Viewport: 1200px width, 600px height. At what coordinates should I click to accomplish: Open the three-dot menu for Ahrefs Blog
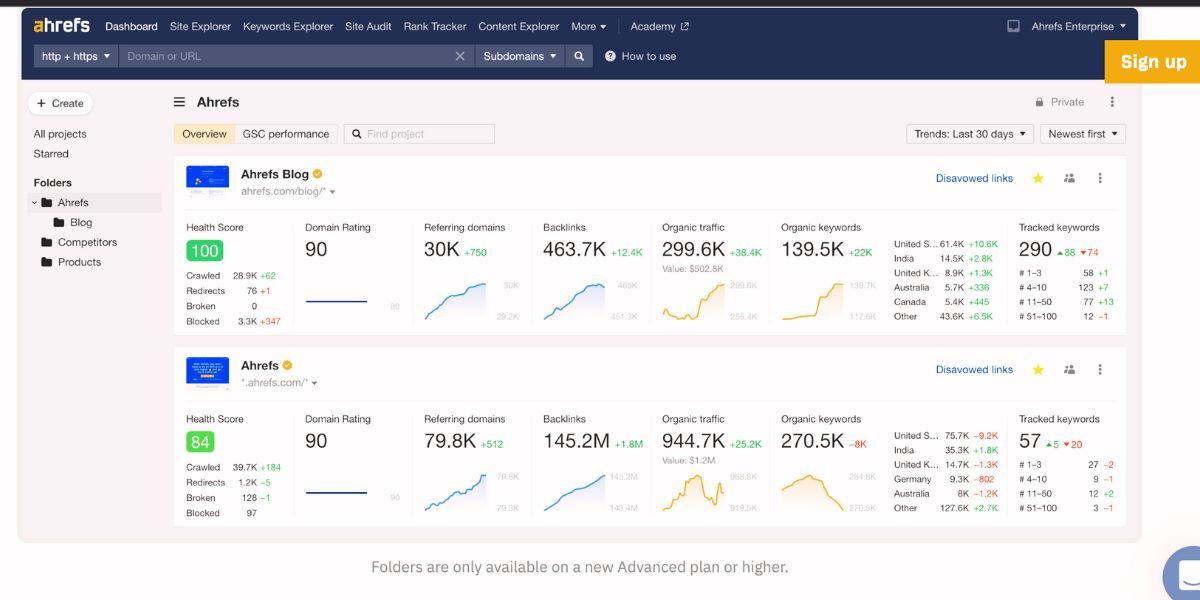point(1099,178)
